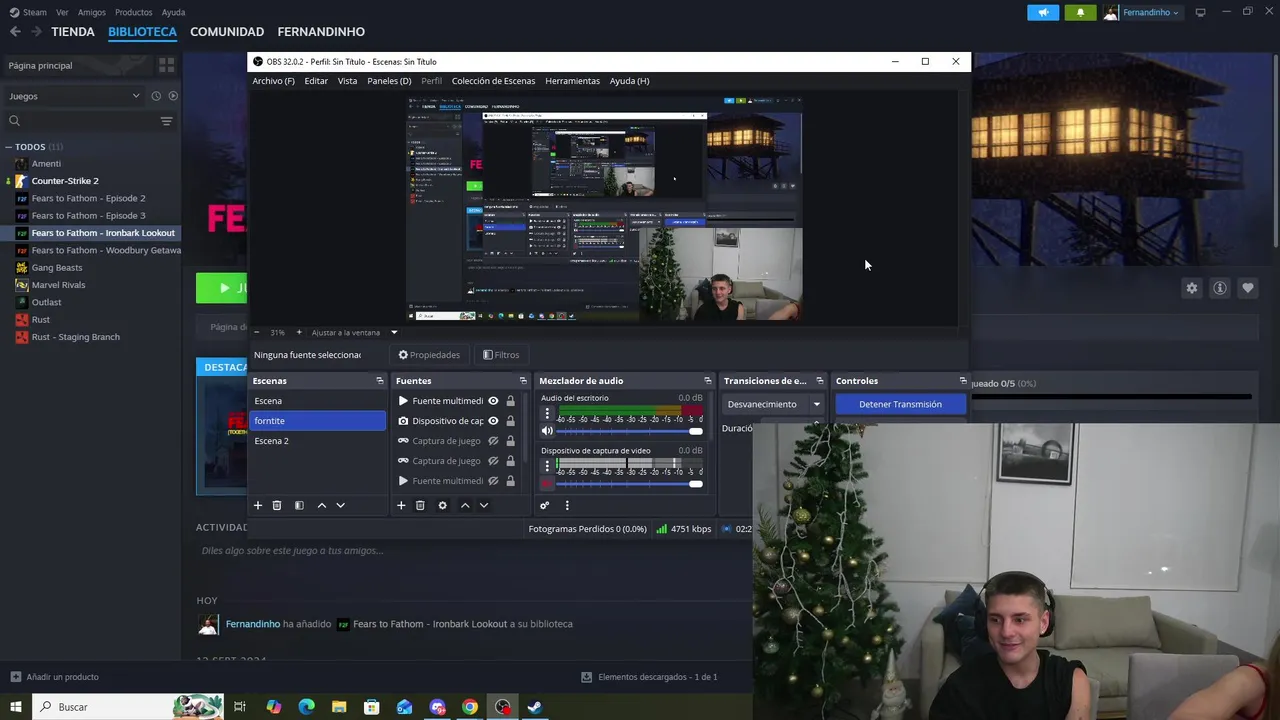
Task: Open Steam announcements megaphone button
Action: [x=1043, y=12]
